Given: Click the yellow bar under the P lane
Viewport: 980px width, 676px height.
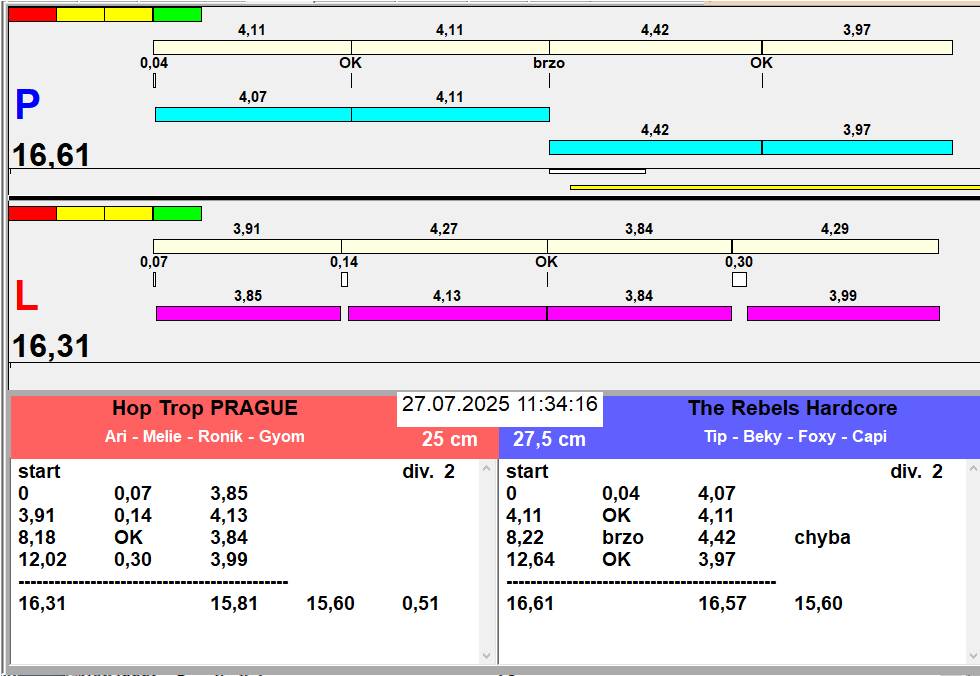Looking at the screenshot, I should [775, 187].
